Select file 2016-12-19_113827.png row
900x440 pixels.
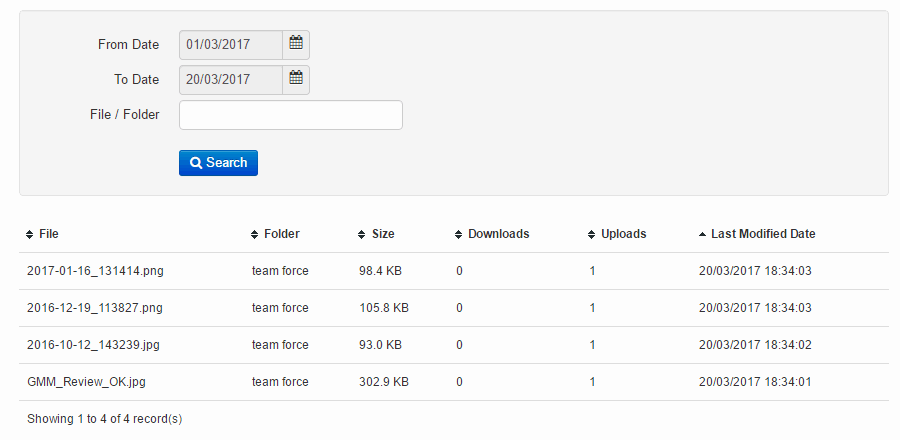coord(453,308)
